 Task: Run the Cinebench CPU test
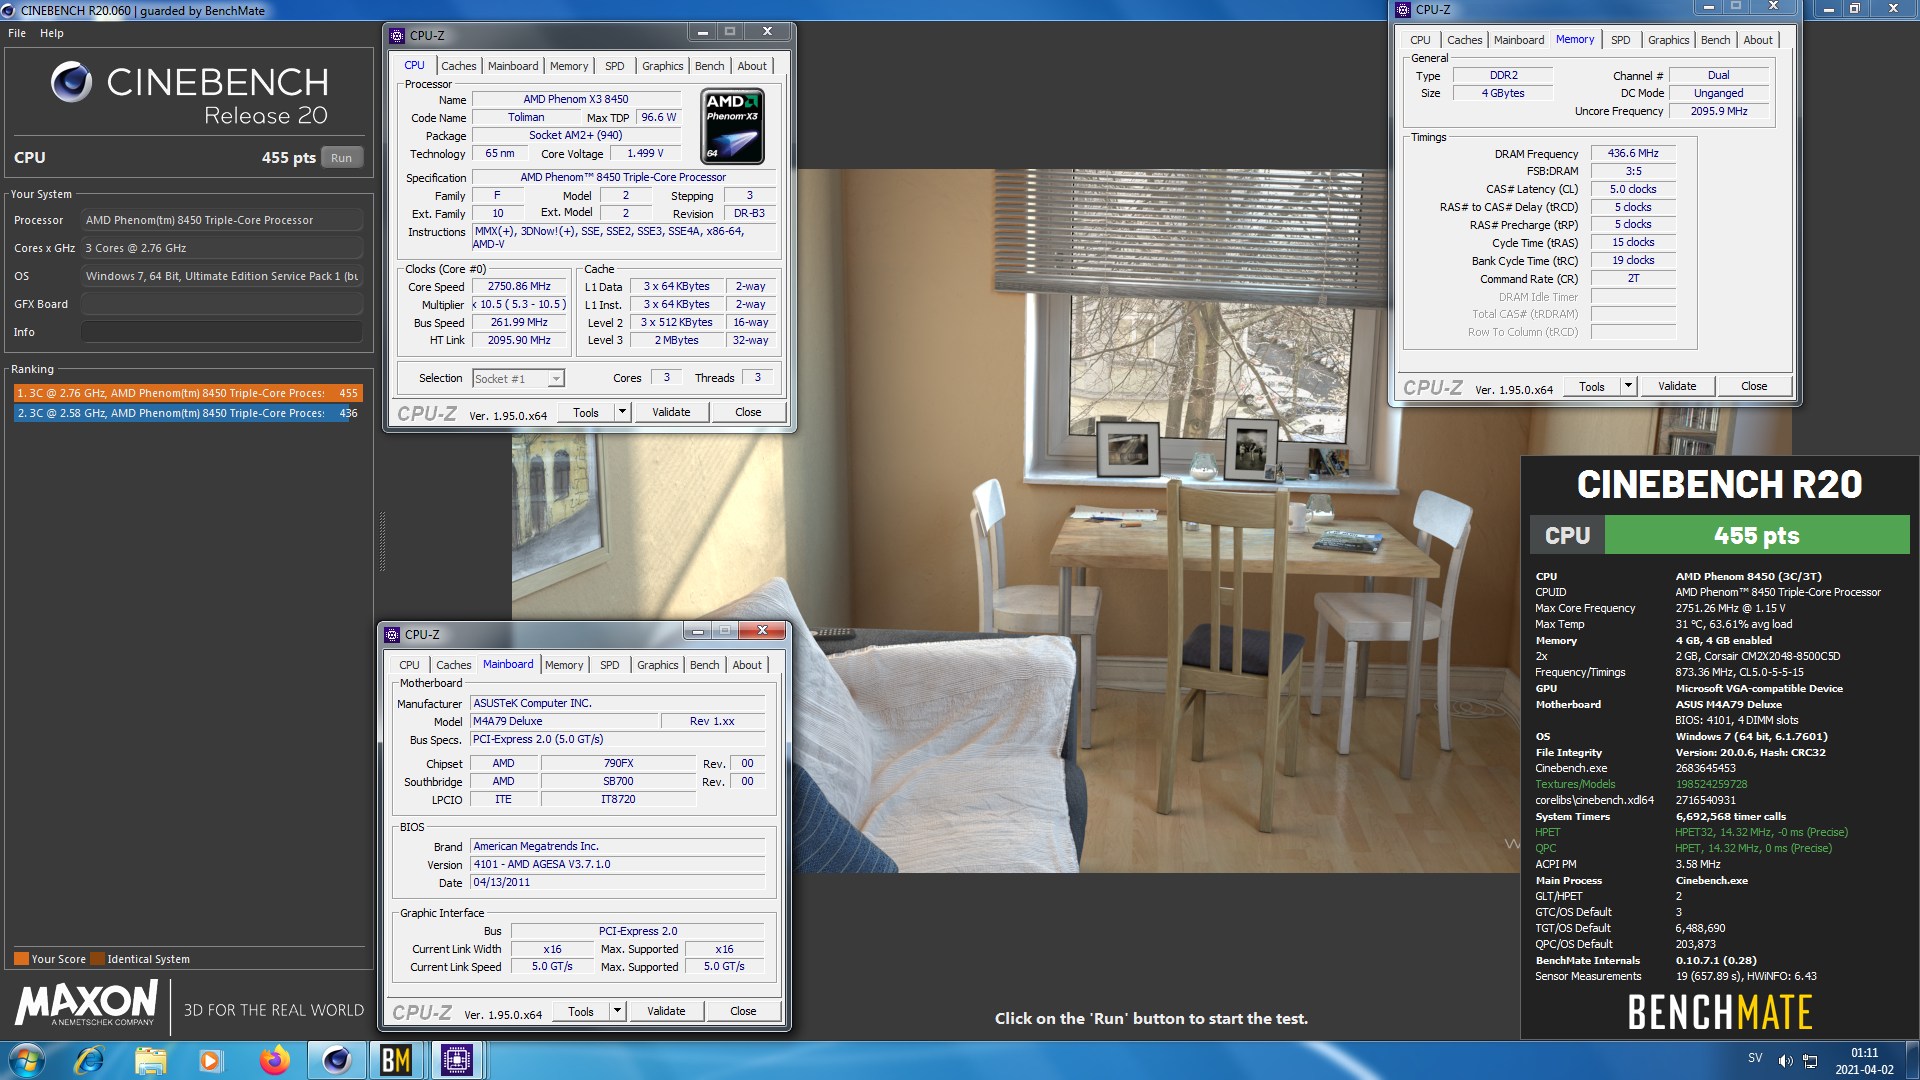[342, 158]
